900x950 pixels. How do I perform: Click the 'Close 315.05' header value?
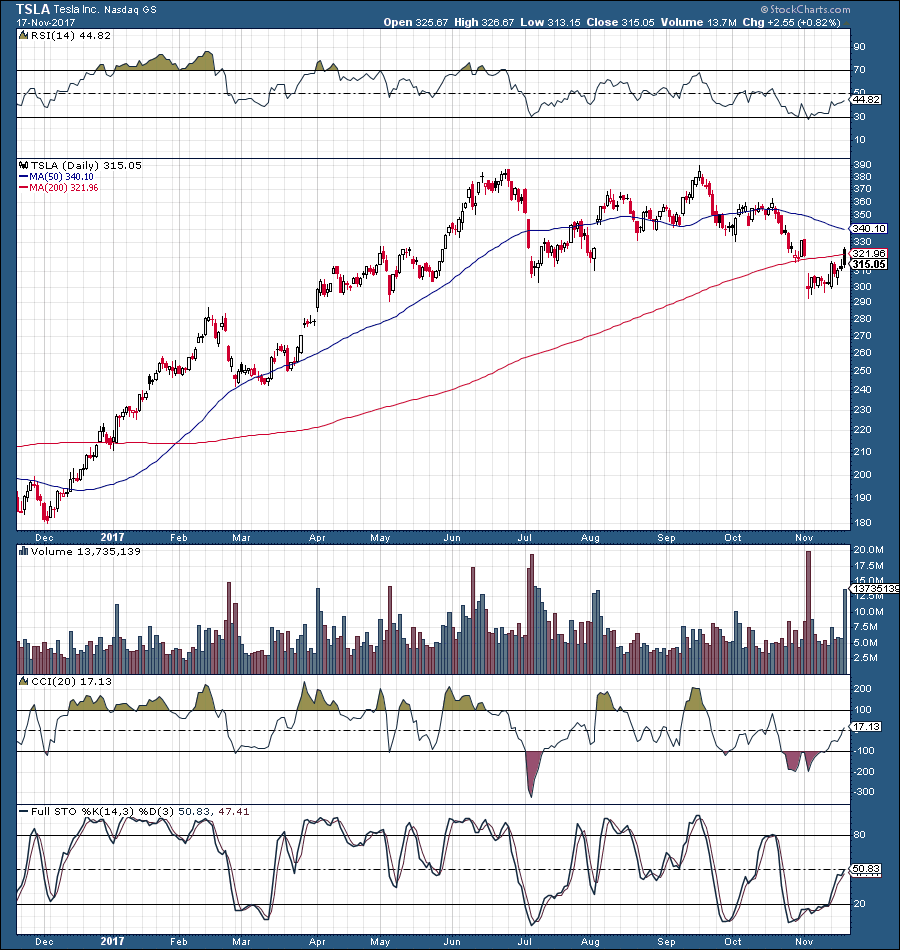click(621, 22)
